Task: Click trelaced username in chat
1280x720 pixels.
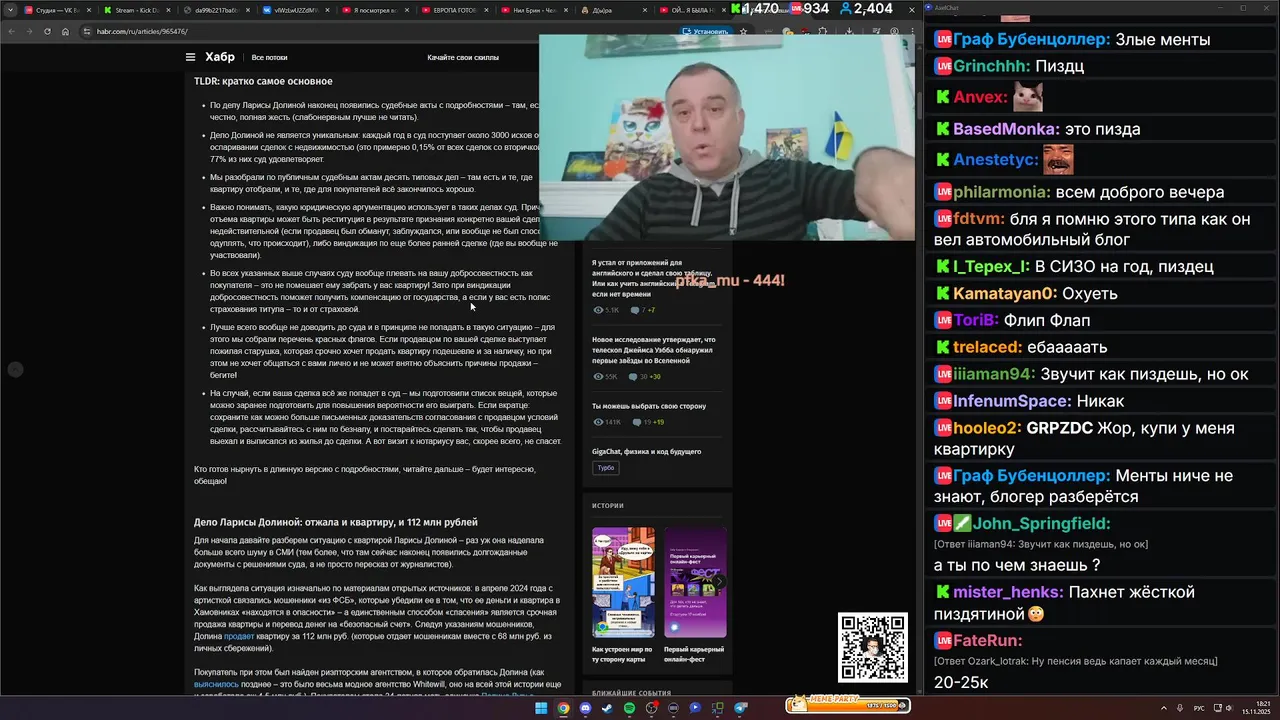Action: [x=987, y=347]
